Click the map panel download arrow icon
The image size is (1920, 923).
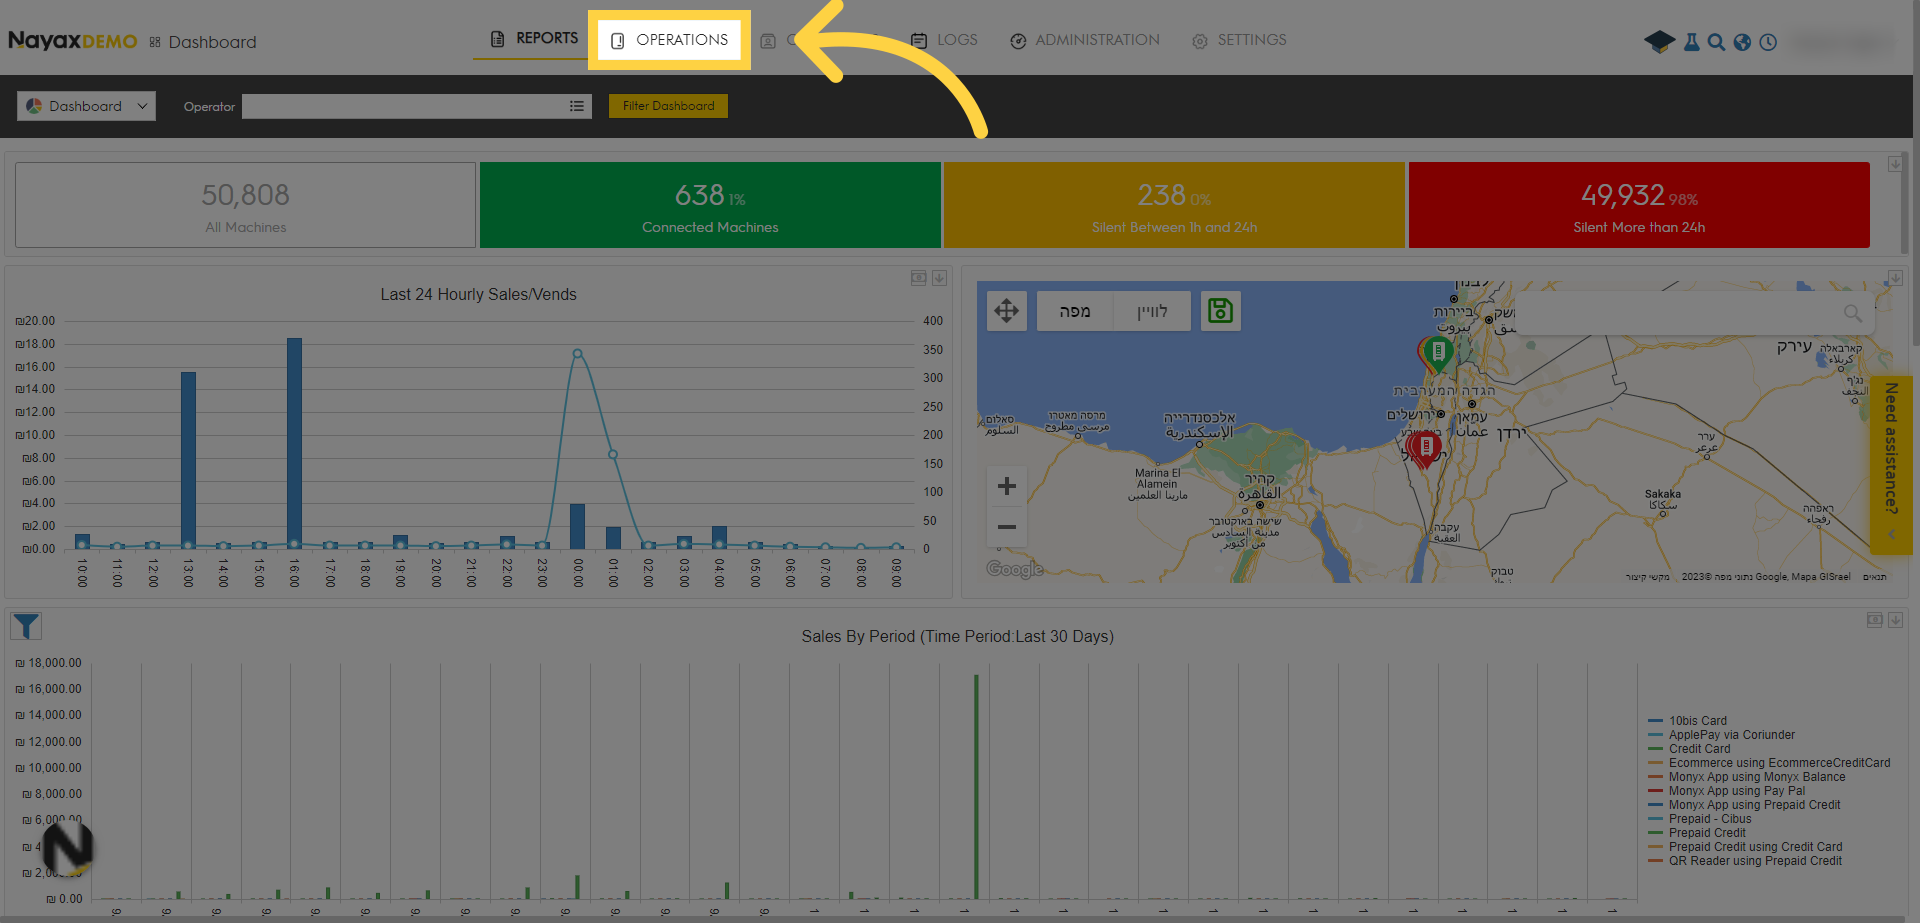pyautogui.click(x=1895, y=278)
